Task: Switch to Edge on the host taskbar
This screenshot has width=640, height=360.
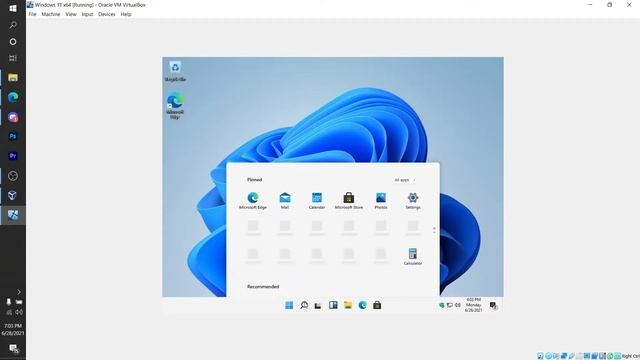Action: (x=13, y=97)
